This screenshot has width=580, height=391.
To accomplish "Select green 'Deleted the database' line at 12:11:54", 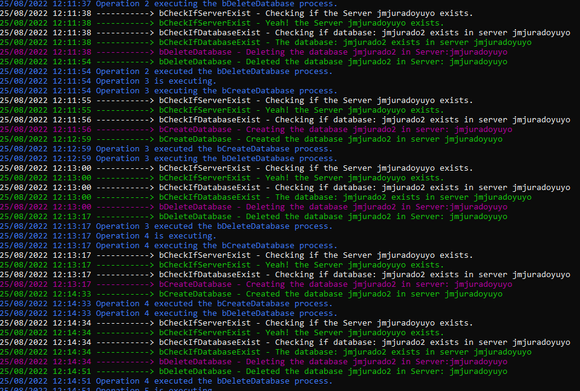I will (254, 61).
